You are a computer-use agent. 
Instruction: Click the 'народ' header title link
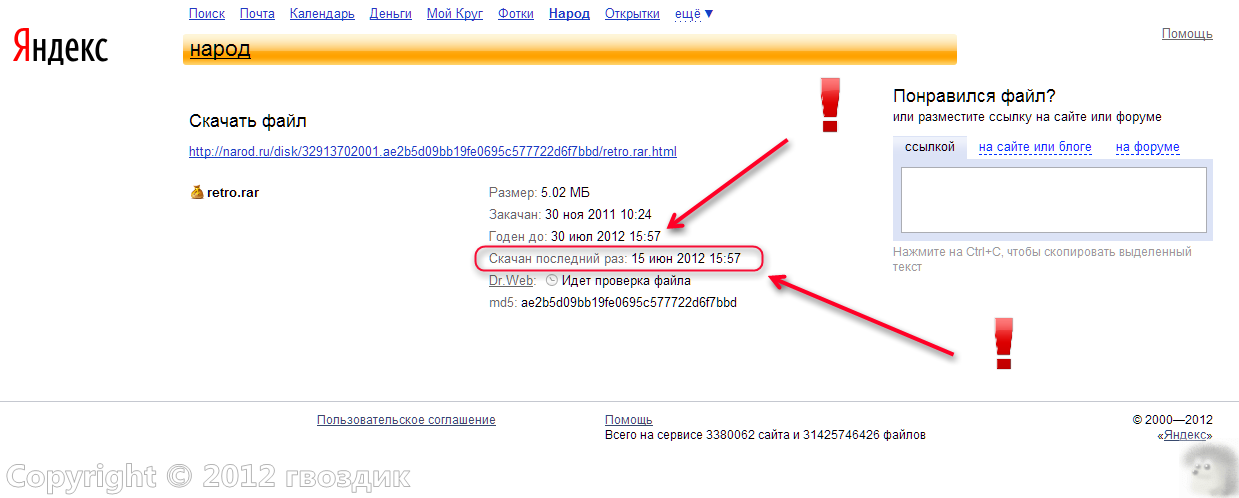(x=220, y=50)
